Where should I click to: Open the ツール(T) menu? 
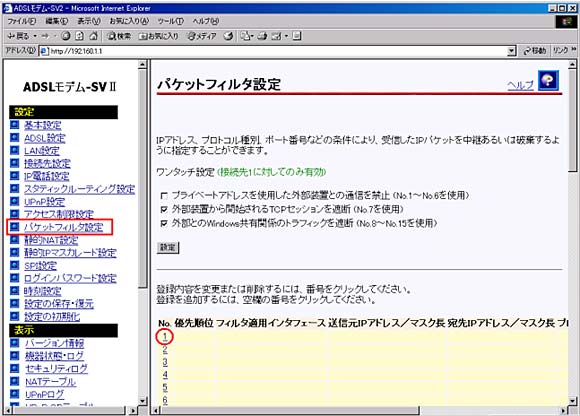coord(171,21)
